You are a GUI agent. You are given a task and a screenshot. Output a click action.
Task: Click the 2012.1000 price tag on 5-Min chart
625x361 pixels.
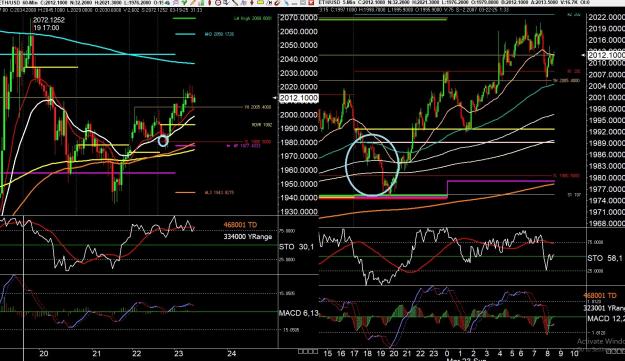tap(606, 55)
